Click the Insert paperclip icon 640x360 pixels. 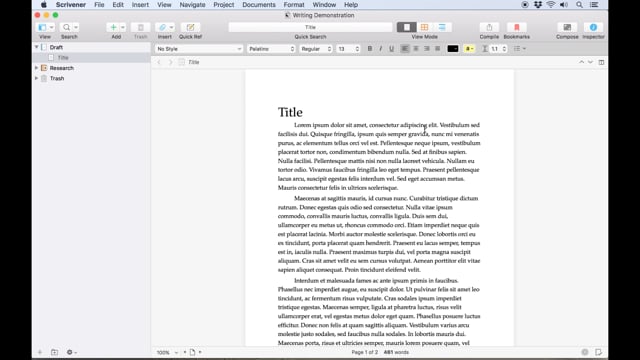click(162, 27)
